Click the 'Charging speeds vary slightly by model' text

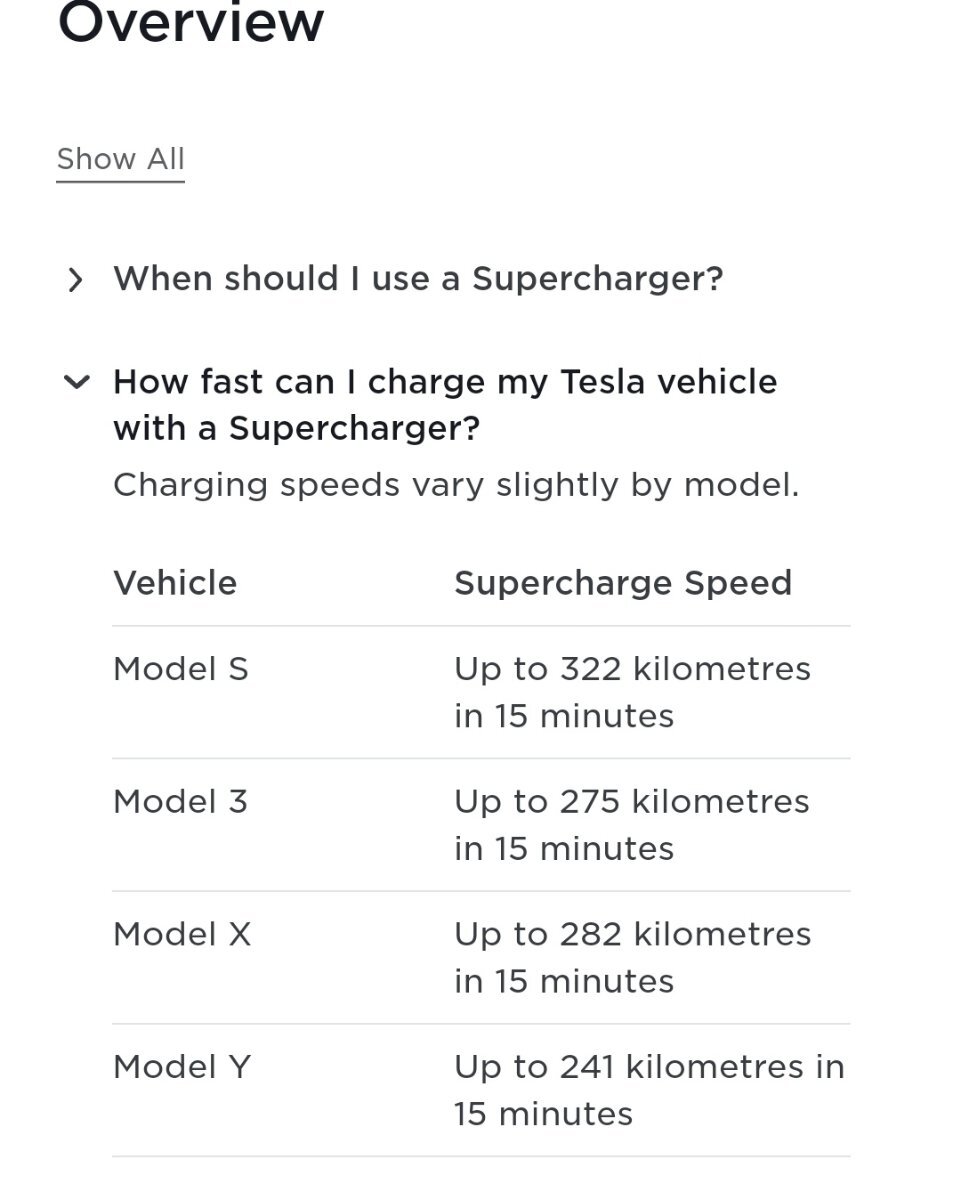tap(456, 485)
